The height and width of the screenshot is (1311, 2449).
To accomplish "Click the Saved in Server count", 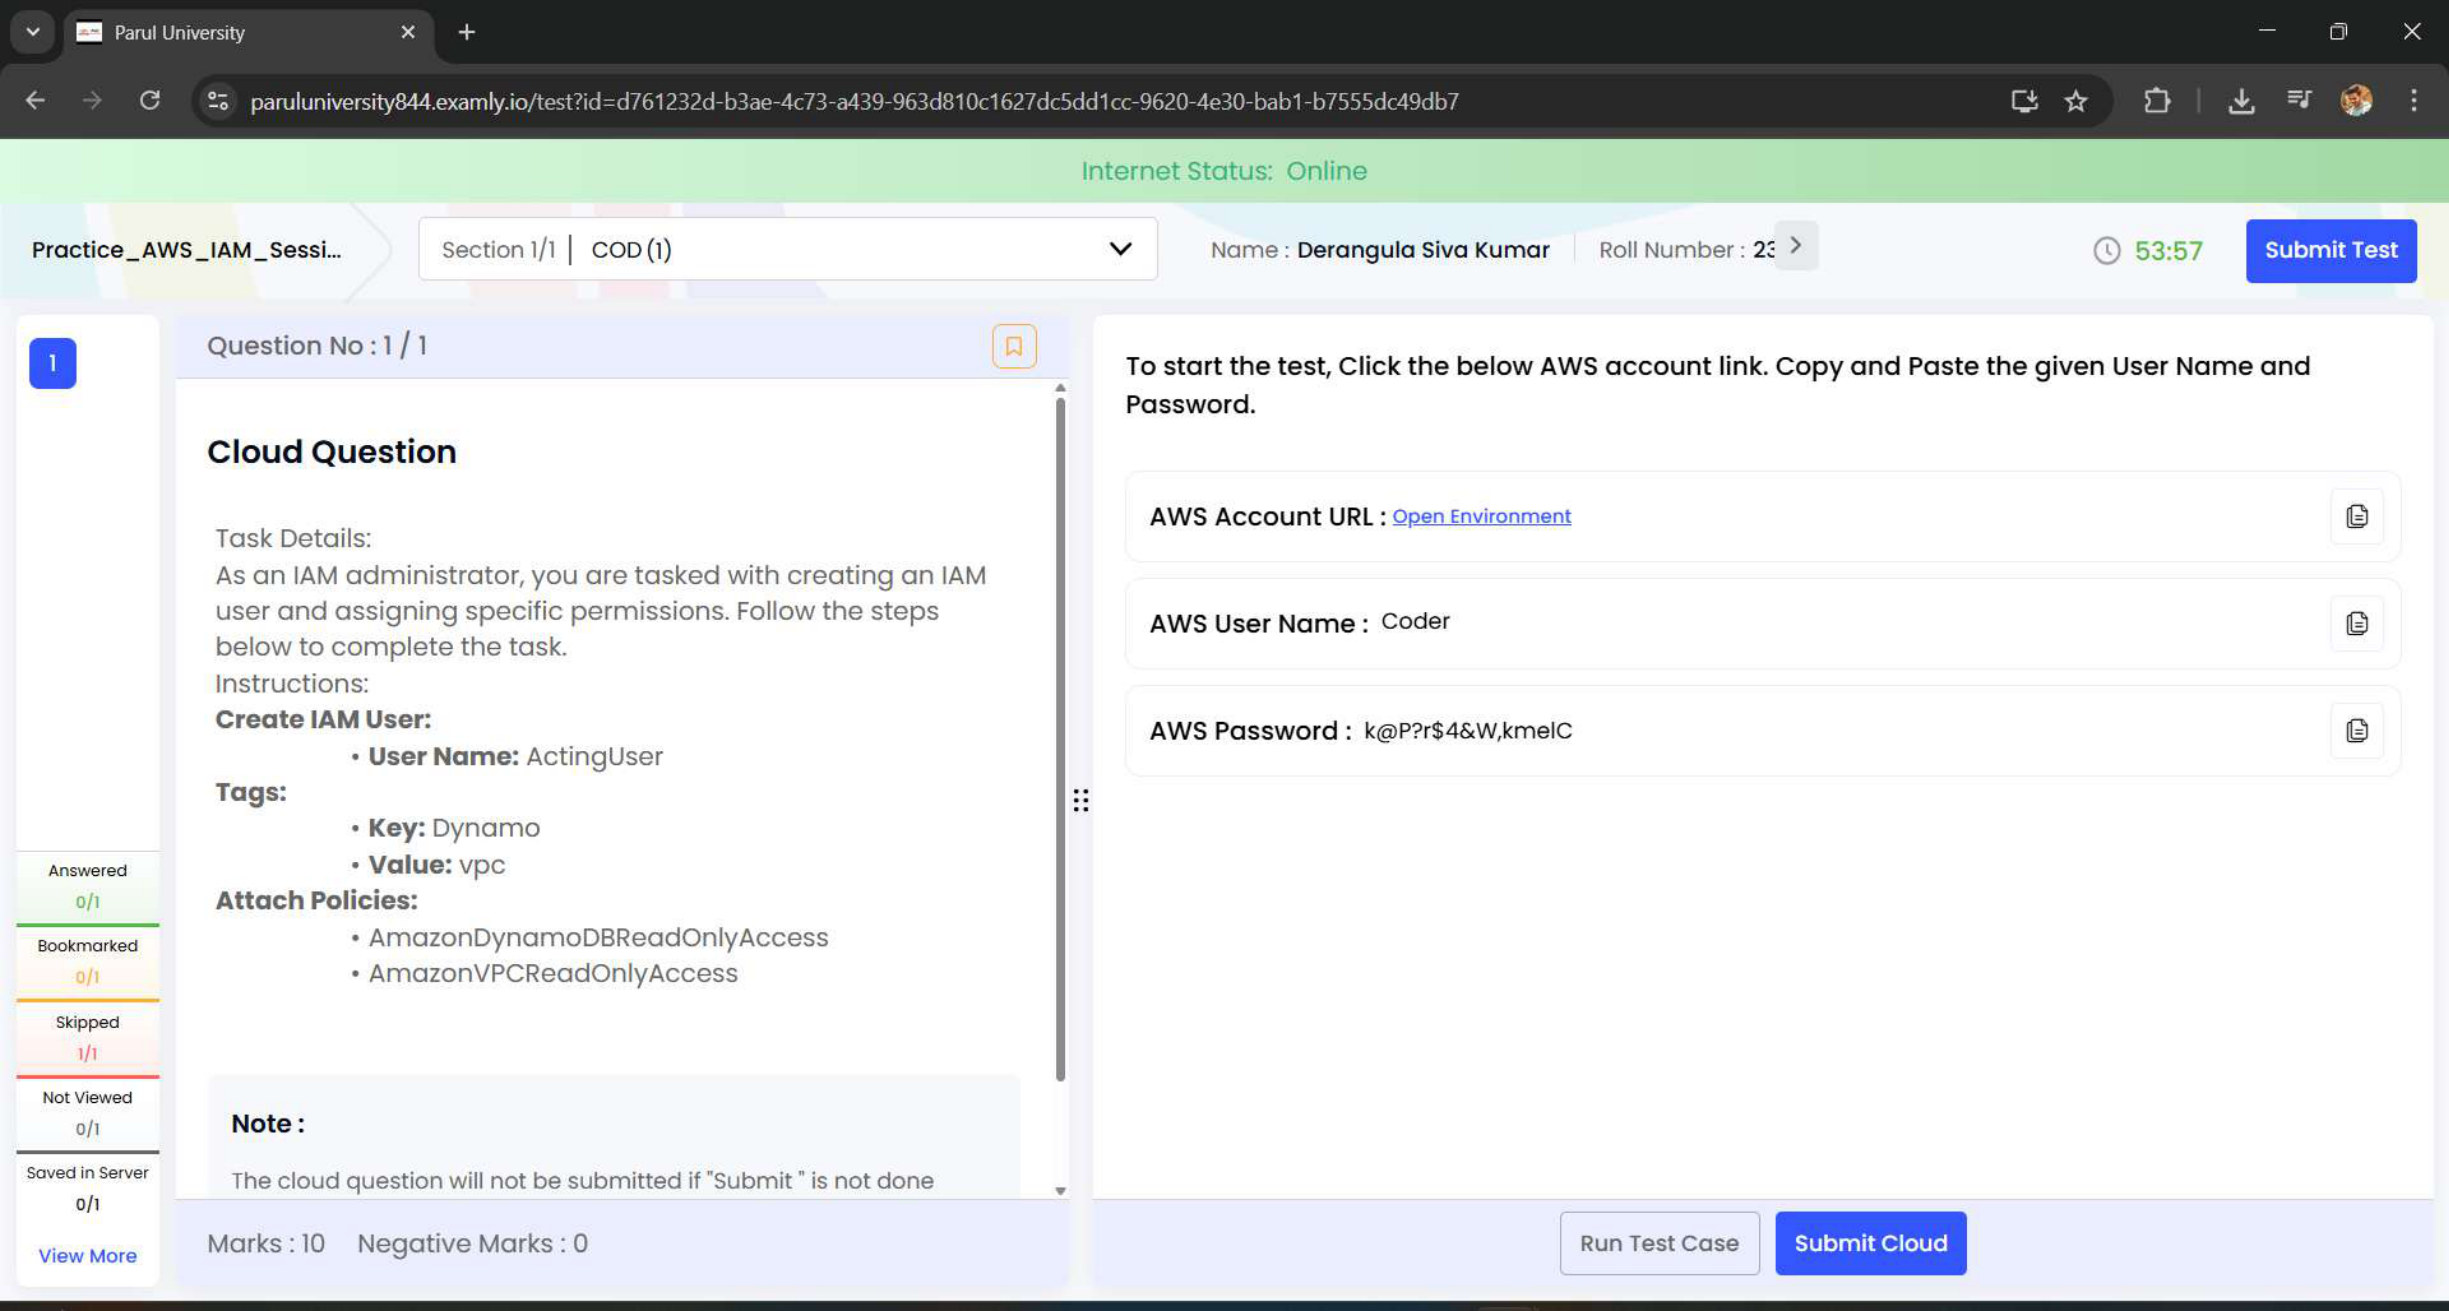I will 88,1203.
